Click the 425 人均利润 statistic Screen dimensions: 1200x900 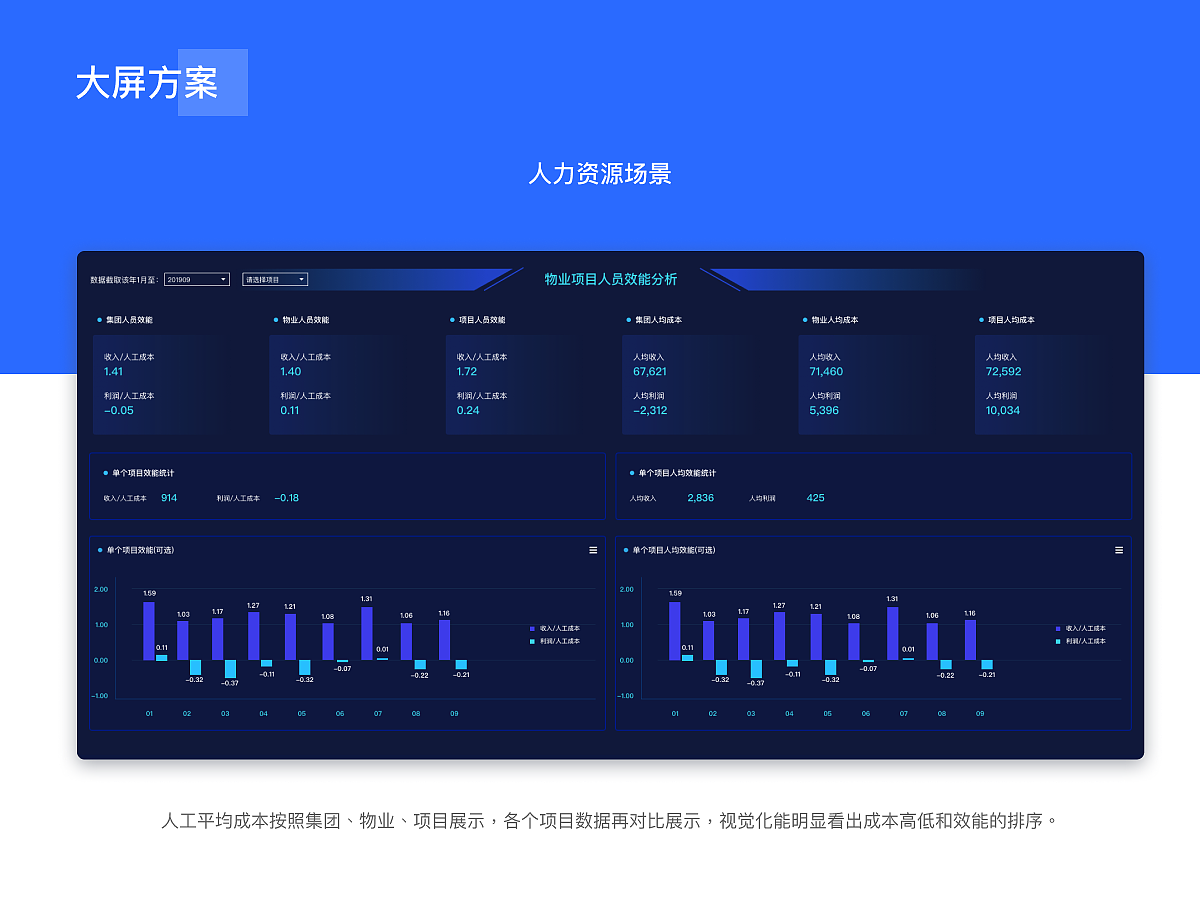click(816, 498)
